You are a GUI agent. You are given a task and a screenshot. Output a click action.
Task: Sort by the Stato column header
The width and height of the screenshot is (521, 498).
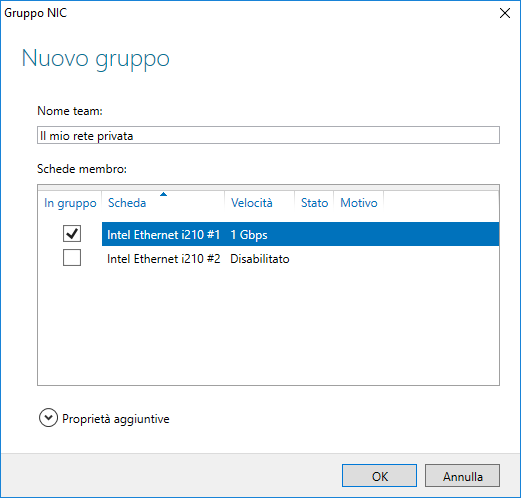(x=314, y=203)
